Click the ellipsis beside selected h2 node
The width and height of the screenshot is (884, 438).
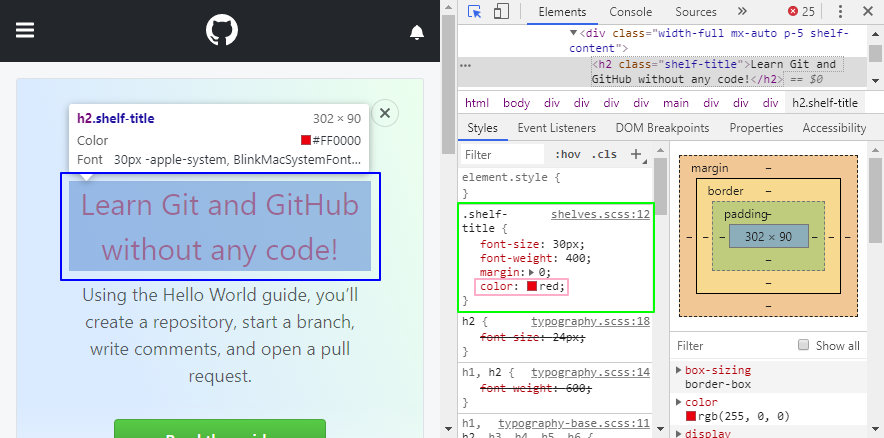465,65
